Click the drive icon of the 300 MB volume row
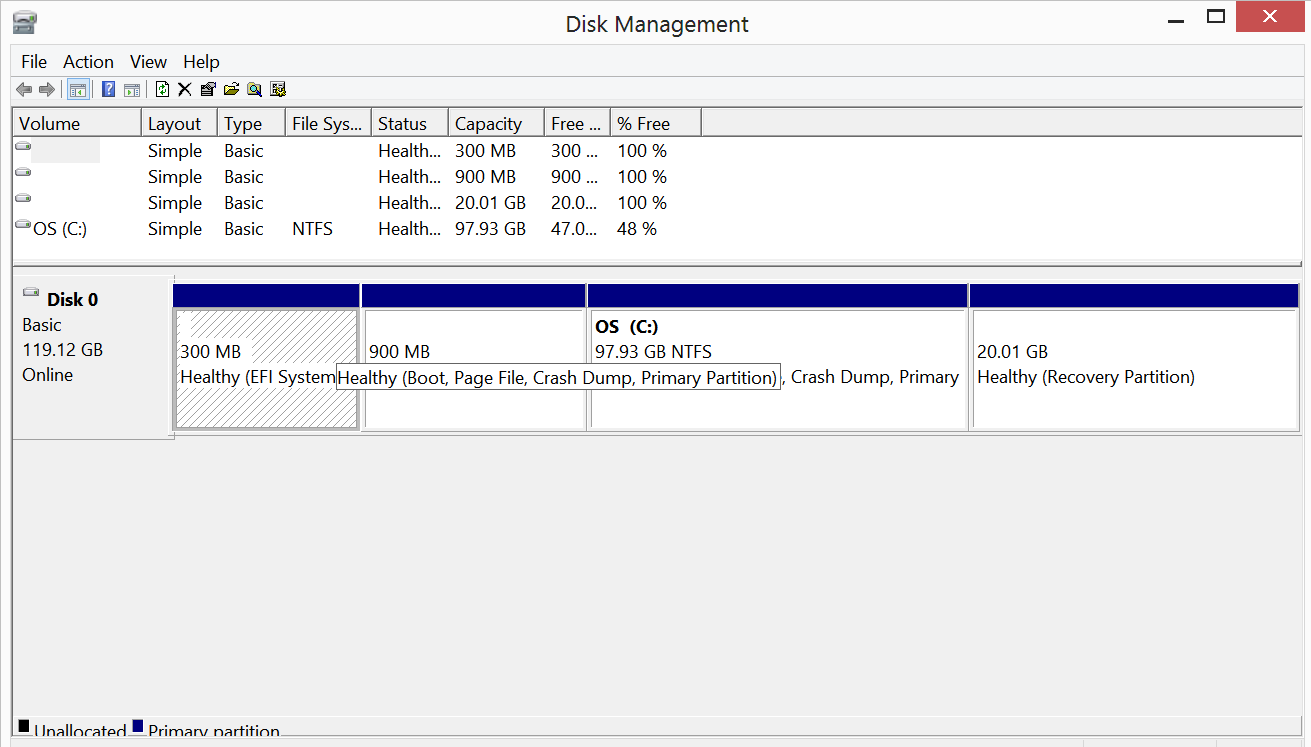This screenshot has width=1311, height=747. pyautogui.click(x=23, y=147)
